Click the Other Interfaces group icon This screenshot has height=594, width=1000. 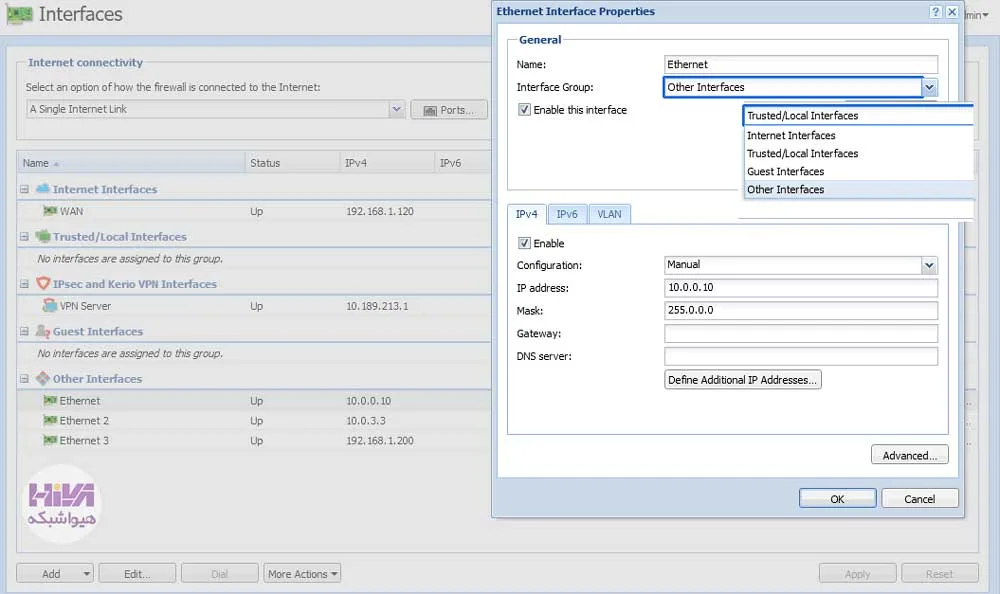pos(43,378)
